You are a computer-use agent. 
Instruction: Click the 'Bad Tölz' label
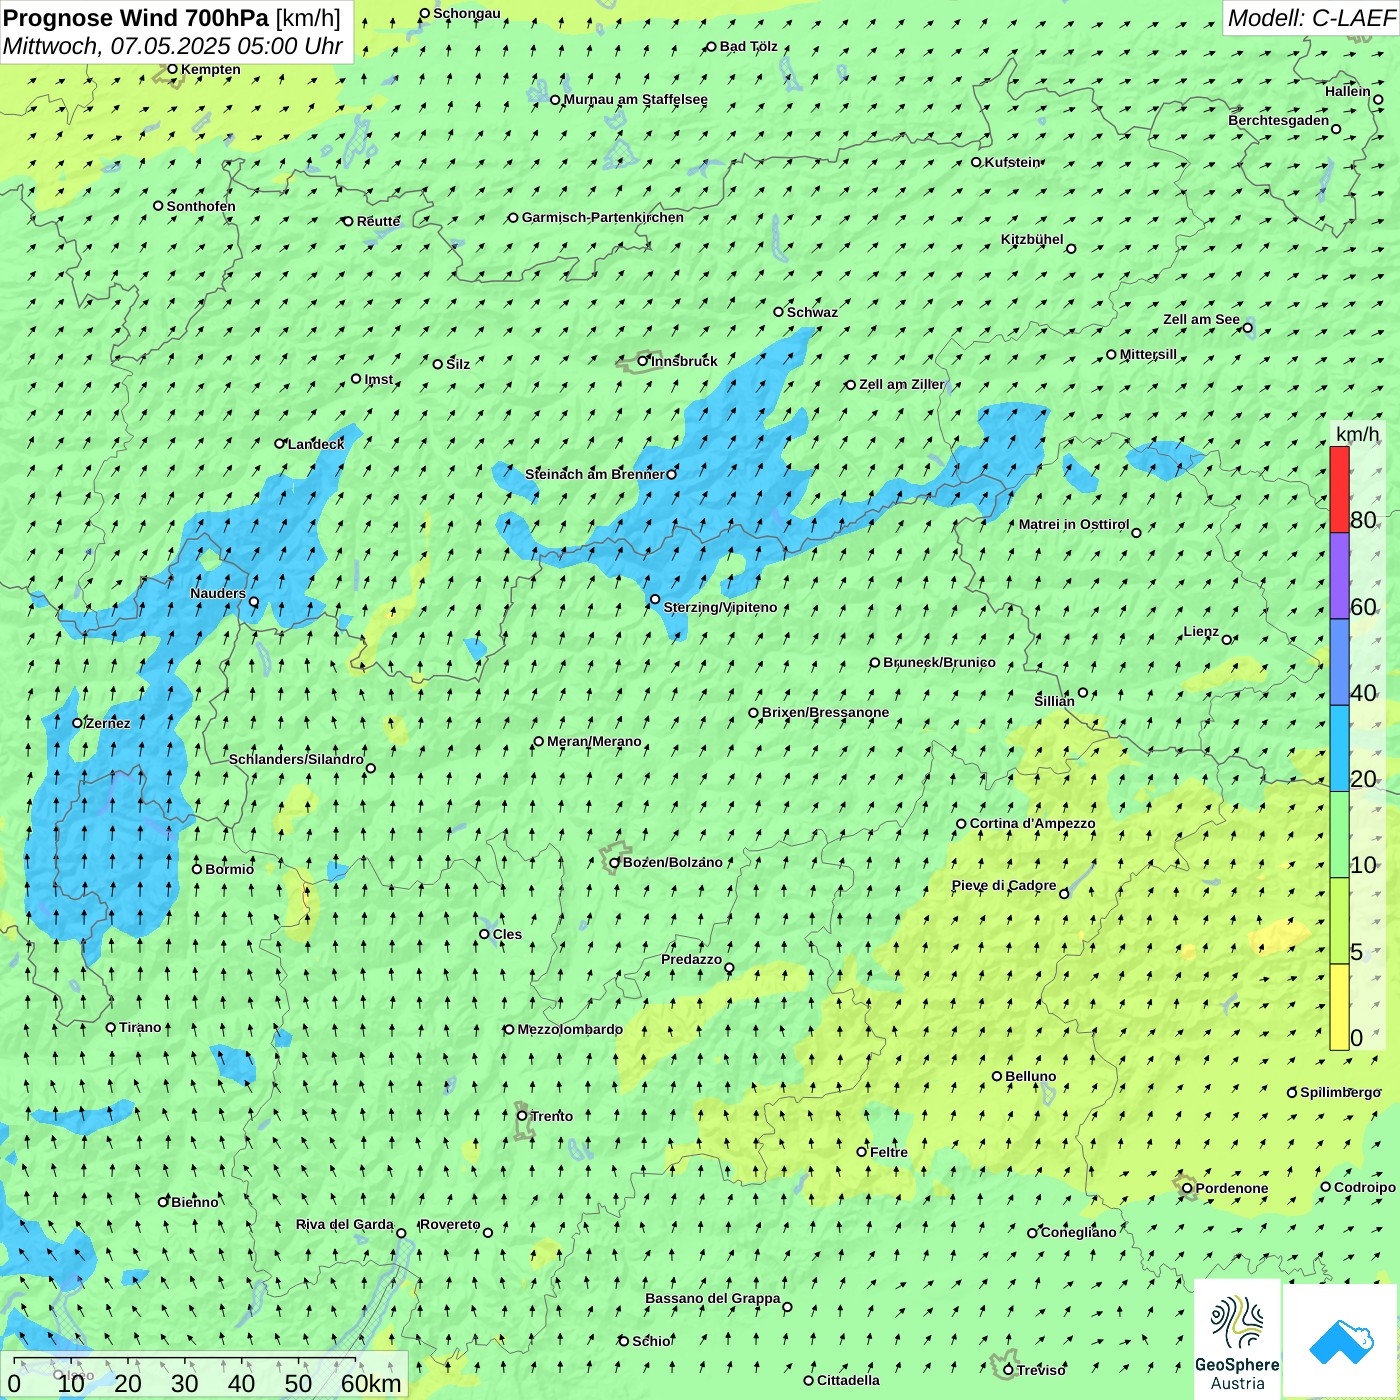748,46
